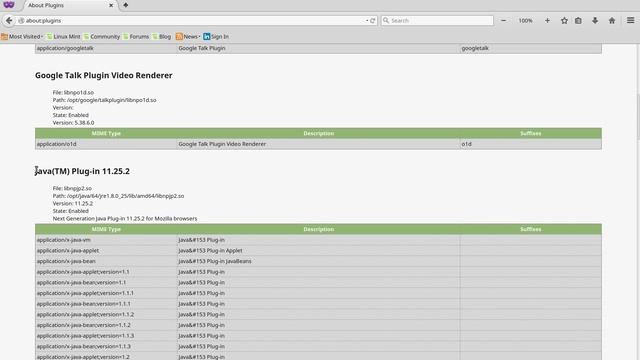The height and width of the screenshot is (360, 640).
Task: Select the Version: 5.38.6.0 line
Action: [73, 122]
